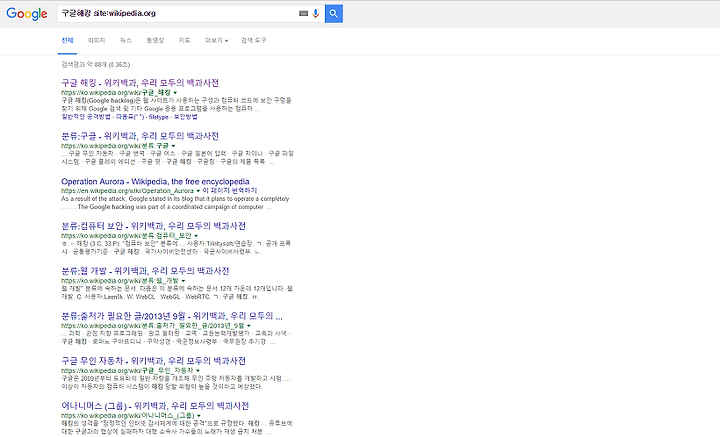The image size is (720, 437).
Task: Open the 구글 무인 자동차 result
Action: (153, 361)
